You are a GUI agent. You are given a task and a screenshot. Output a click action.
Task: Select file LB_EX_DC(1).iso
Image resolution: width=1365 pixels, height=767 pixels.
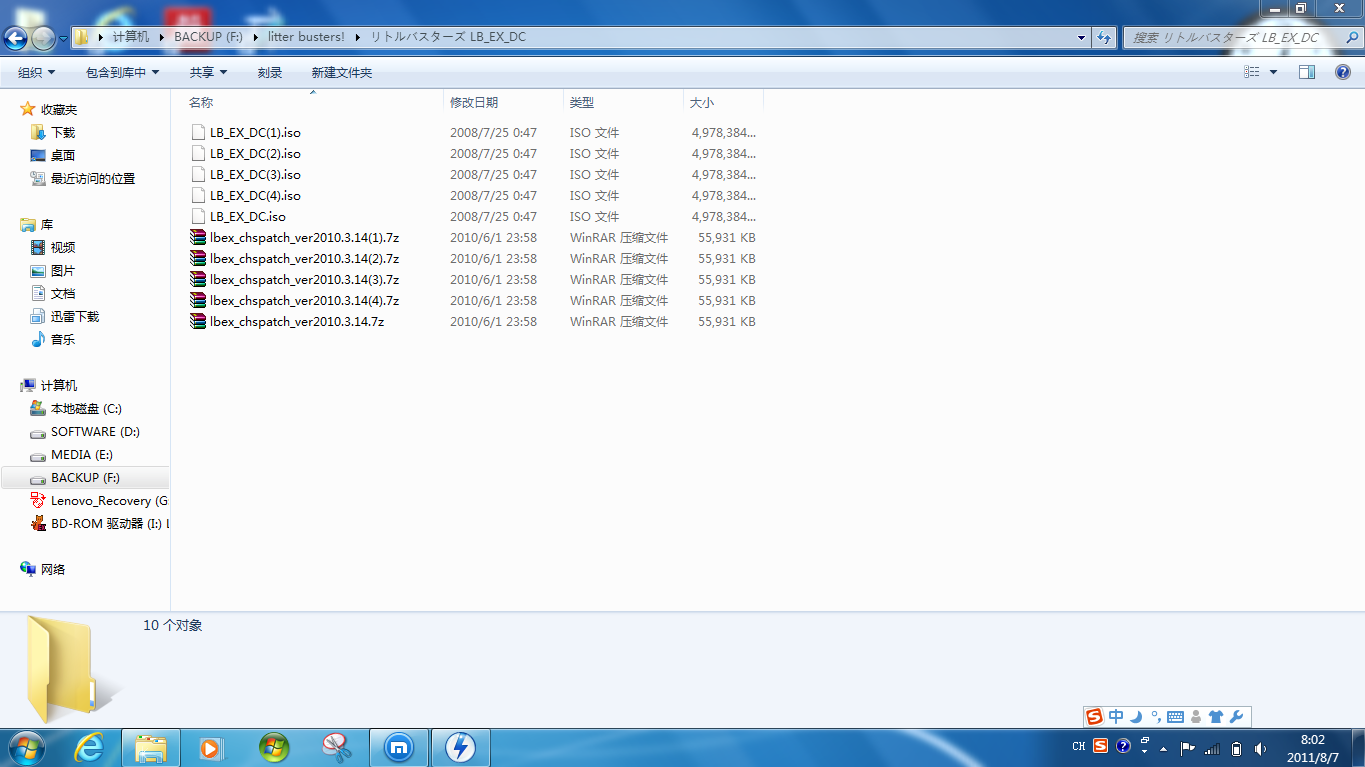[x=255, y=132]
